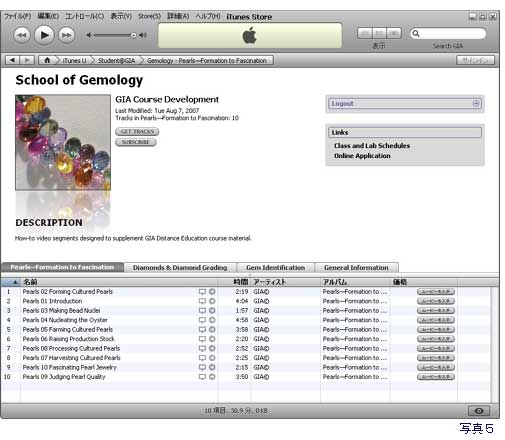This screenshot has width=505, height=440.
Task: Click round arrow icon for Pearls 04 Nucleating
Action: (x=212, y=320)
